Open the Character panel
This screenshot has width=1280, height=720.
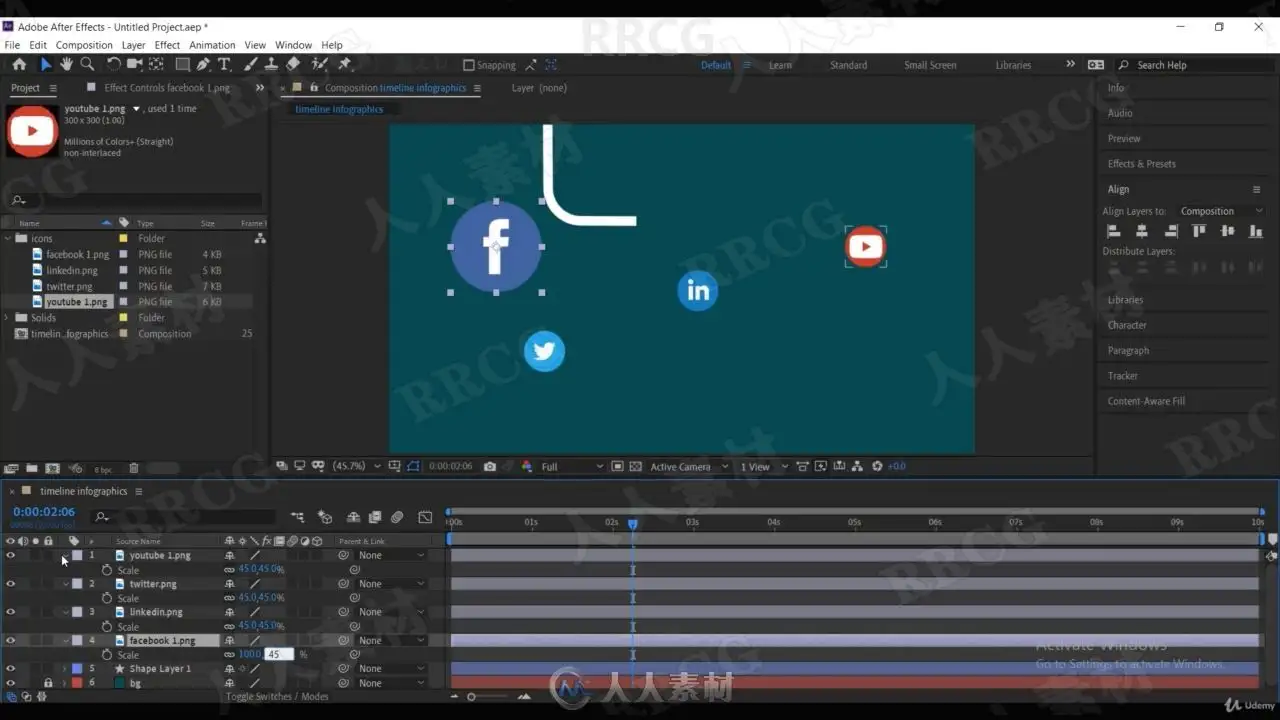point(1127,325)
